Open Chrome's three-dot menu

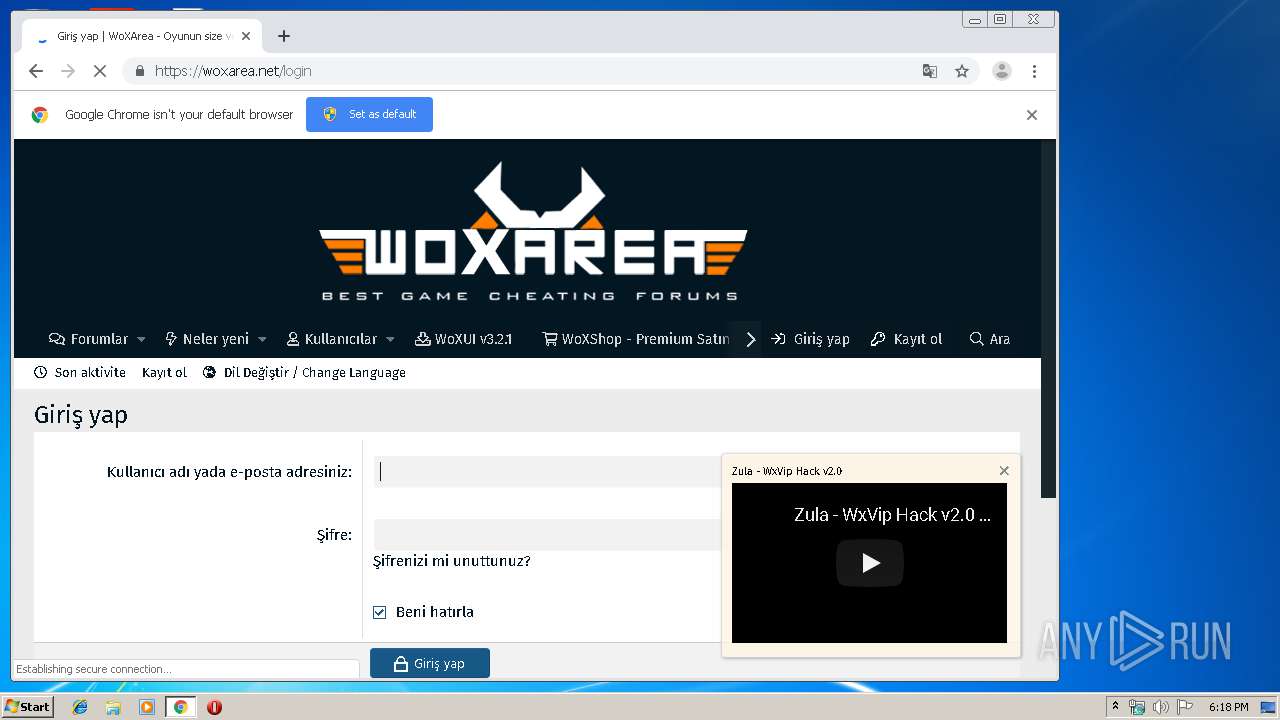[1034, 71]
